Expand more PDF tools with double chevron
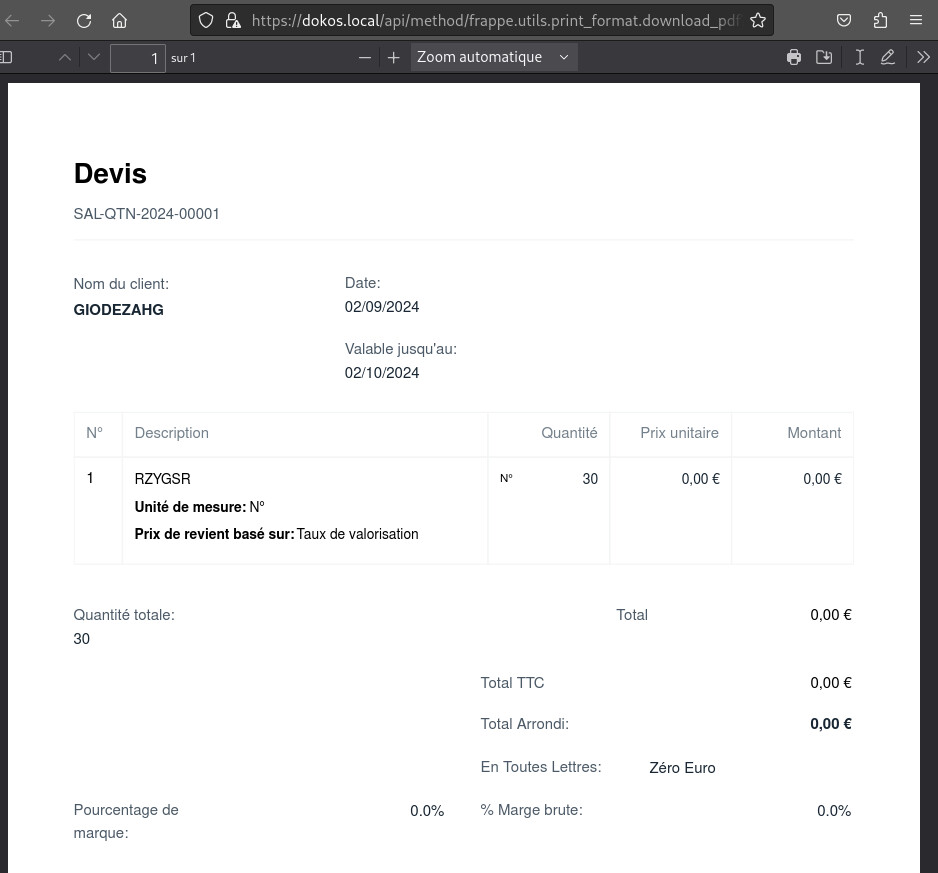Image resolution: width=938 pixels, height=873 pixels. [923, 57]
